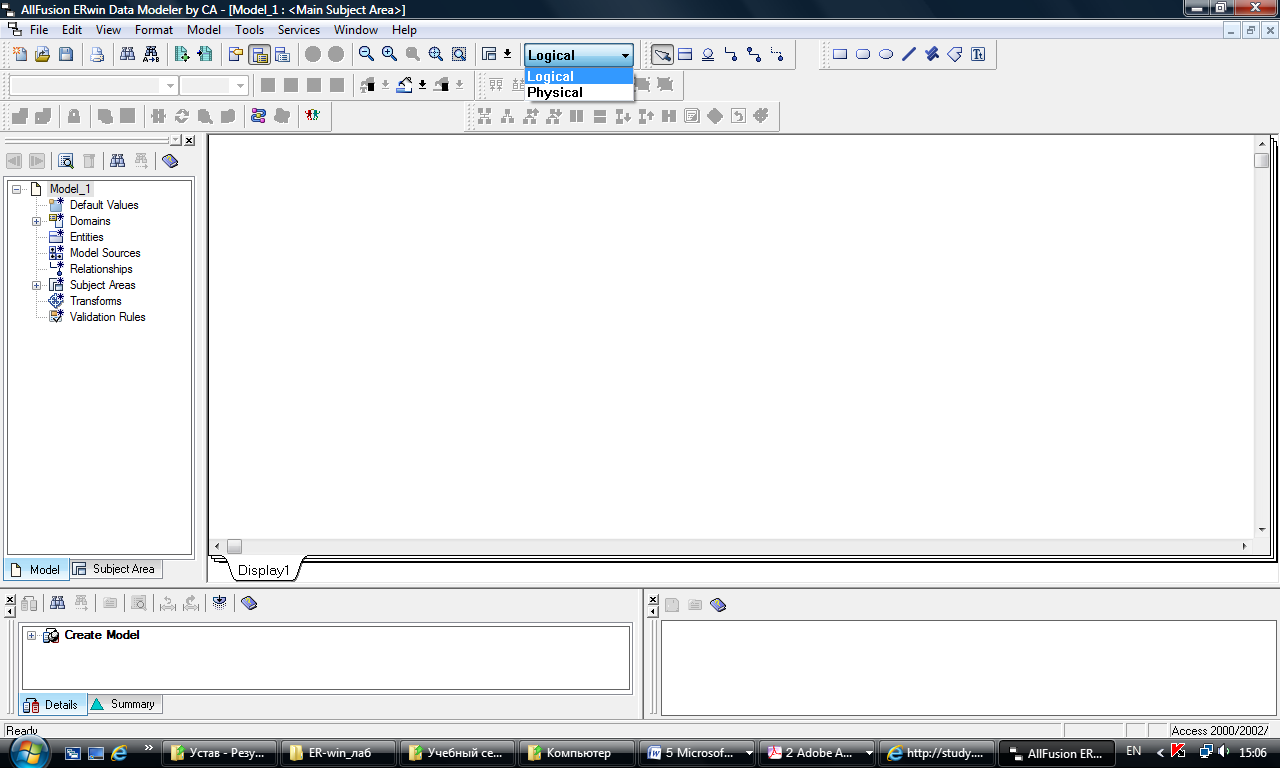Open the subject area switch dropdown arrow

pyautogui.click(x=507, y=54)
